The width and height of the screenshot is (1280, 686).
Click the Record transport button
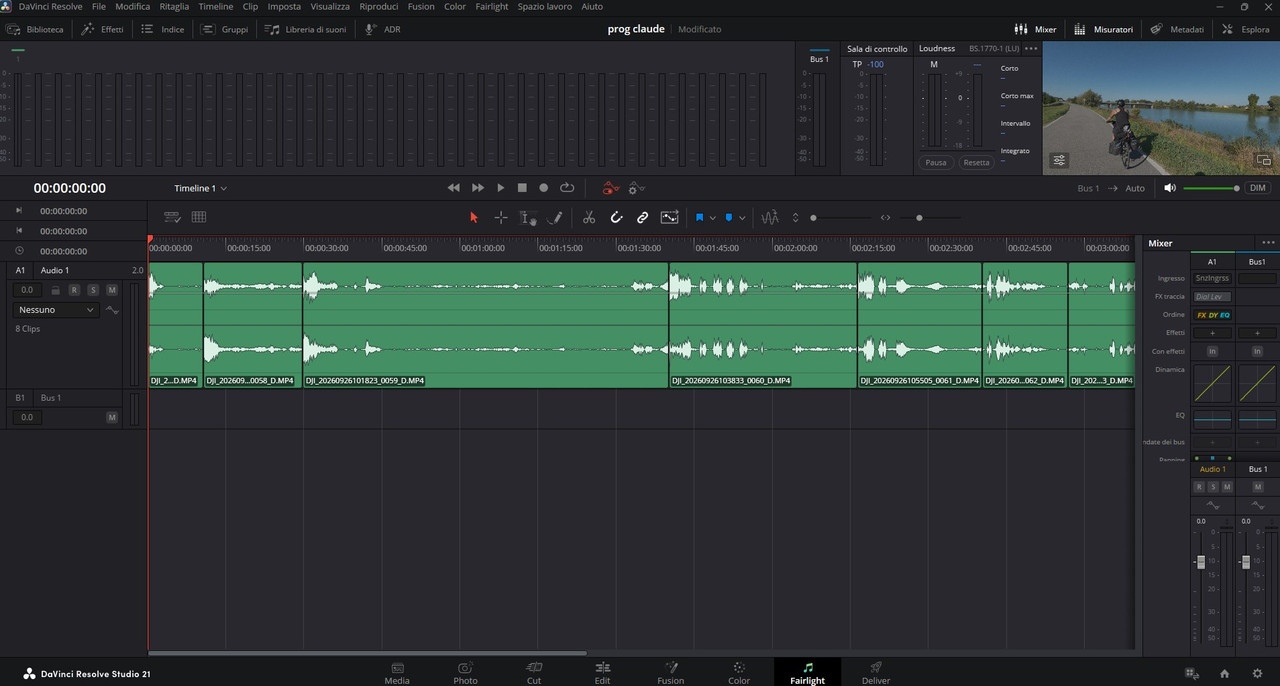point(544,188)
